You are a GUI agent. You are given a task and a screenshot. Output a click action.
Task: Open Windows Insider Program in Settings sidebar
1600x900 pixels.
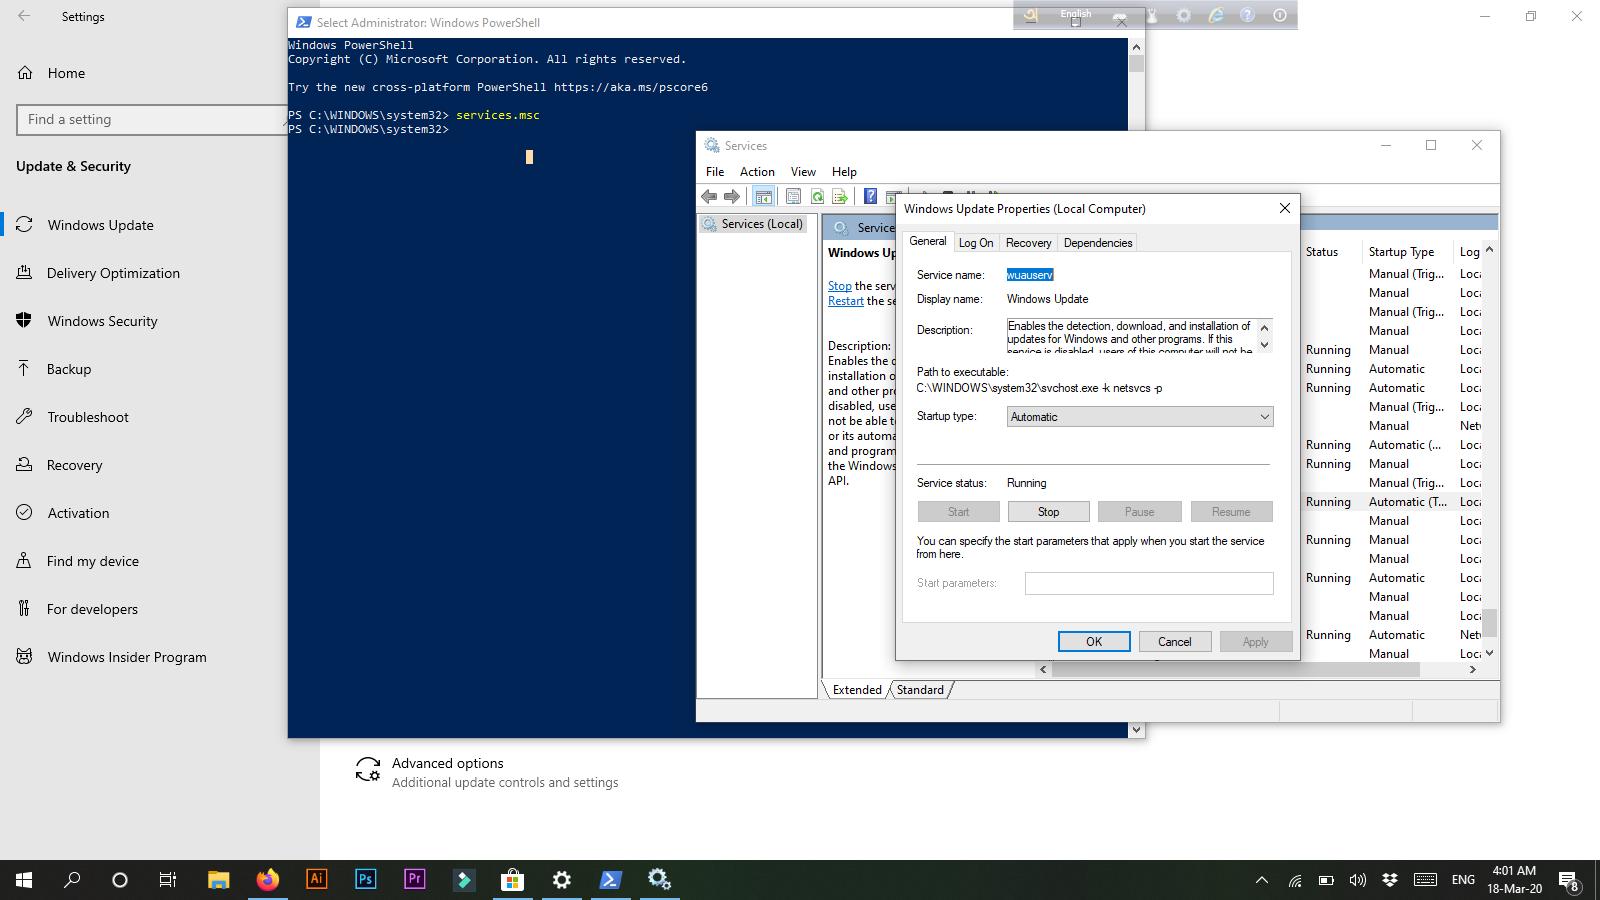[127, 657]
